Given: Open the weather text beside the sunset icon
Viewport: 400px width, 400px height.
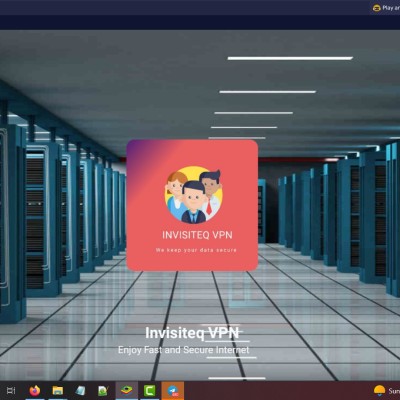Looking at the screenshot, I should pos(394,391).
